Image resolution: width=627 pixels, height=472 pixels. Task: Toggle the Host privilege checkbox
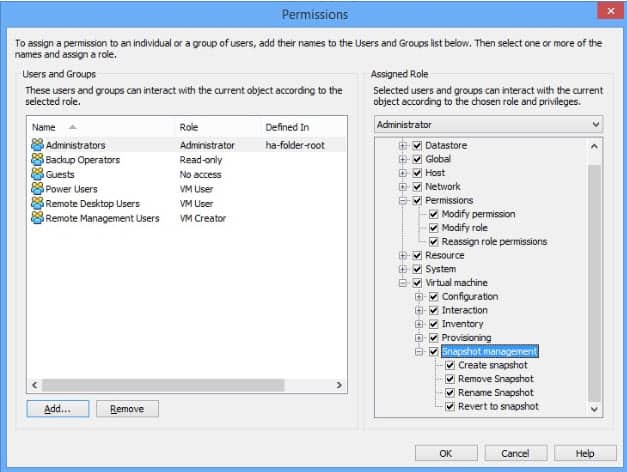pyautogui.click(x=417, y=173)
